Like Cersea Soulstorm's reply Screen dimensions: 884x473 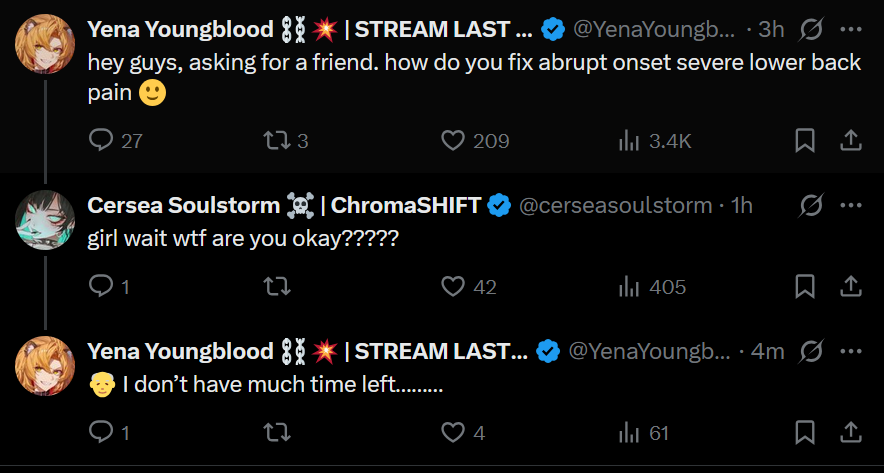(x=454, y=287)
